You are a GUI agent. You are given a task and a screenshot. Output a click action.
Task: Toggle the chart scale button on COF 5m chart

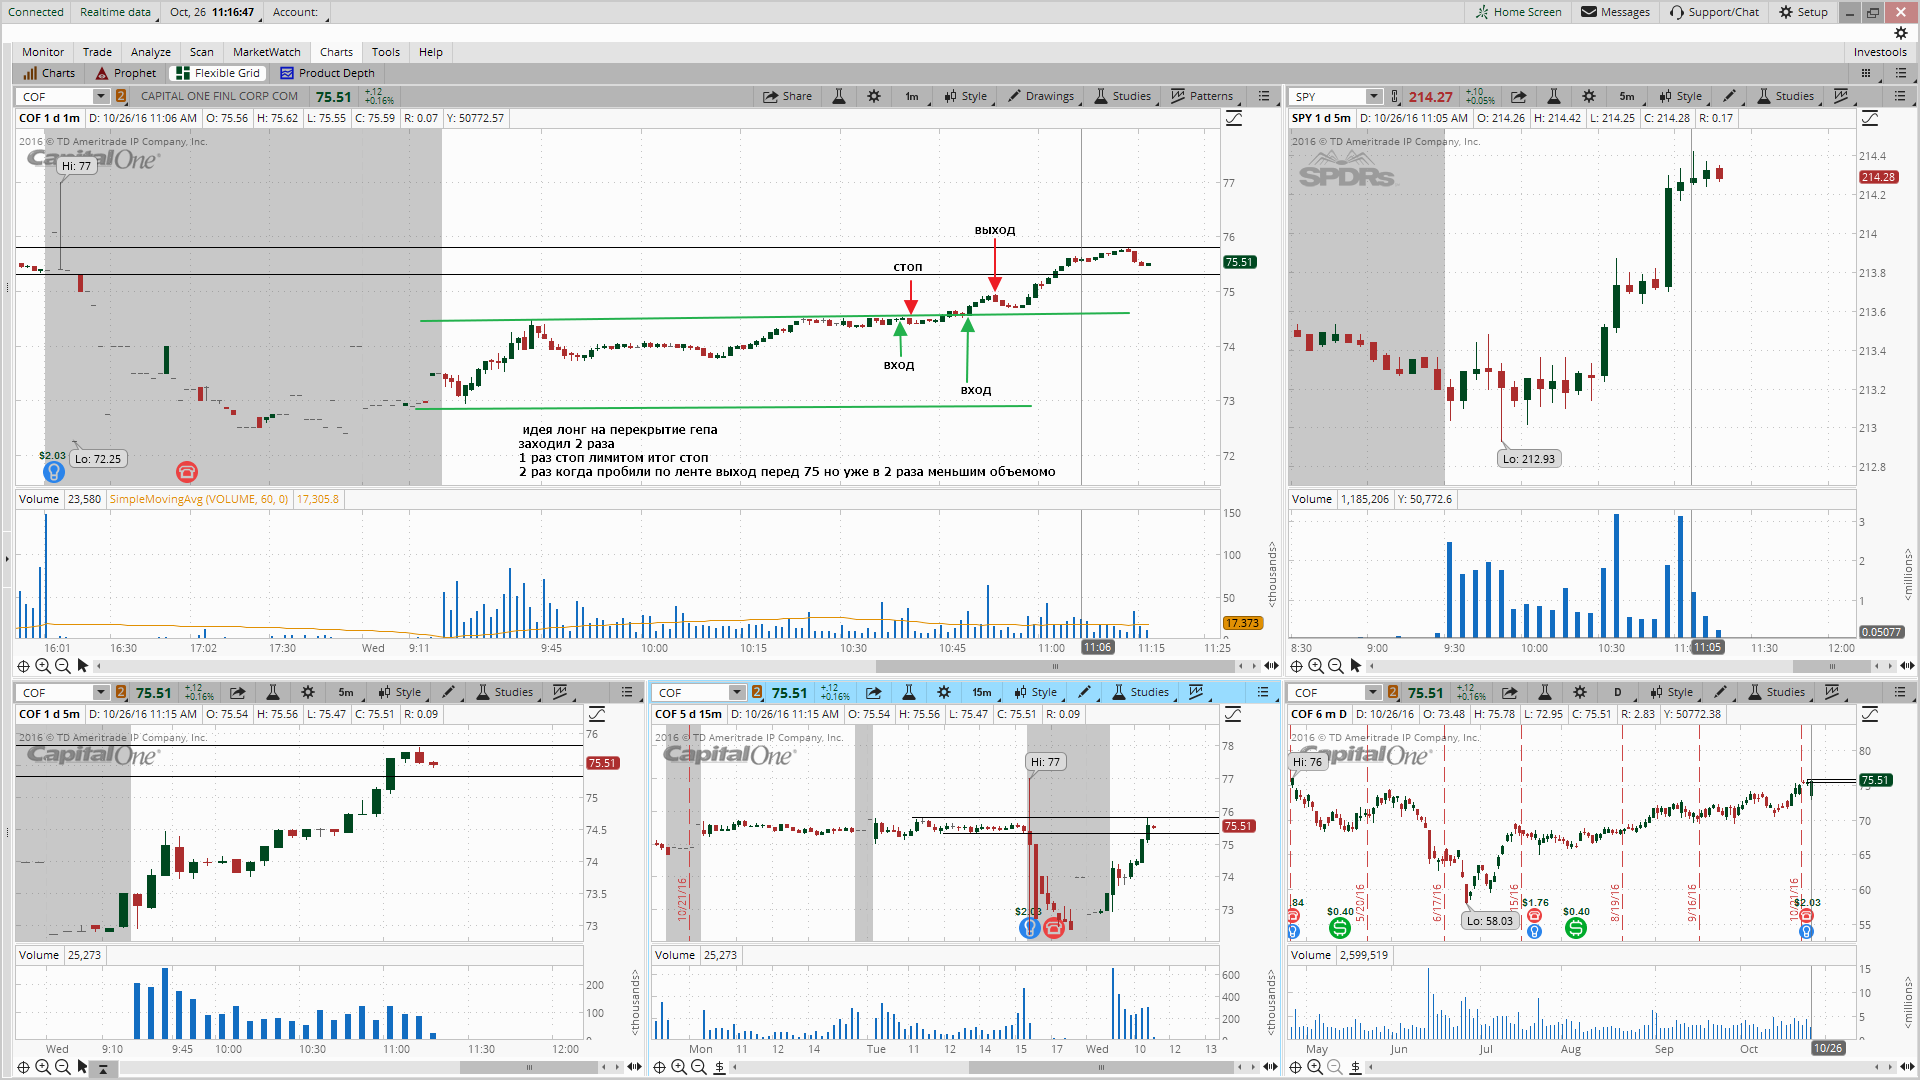tap(597, 714)
